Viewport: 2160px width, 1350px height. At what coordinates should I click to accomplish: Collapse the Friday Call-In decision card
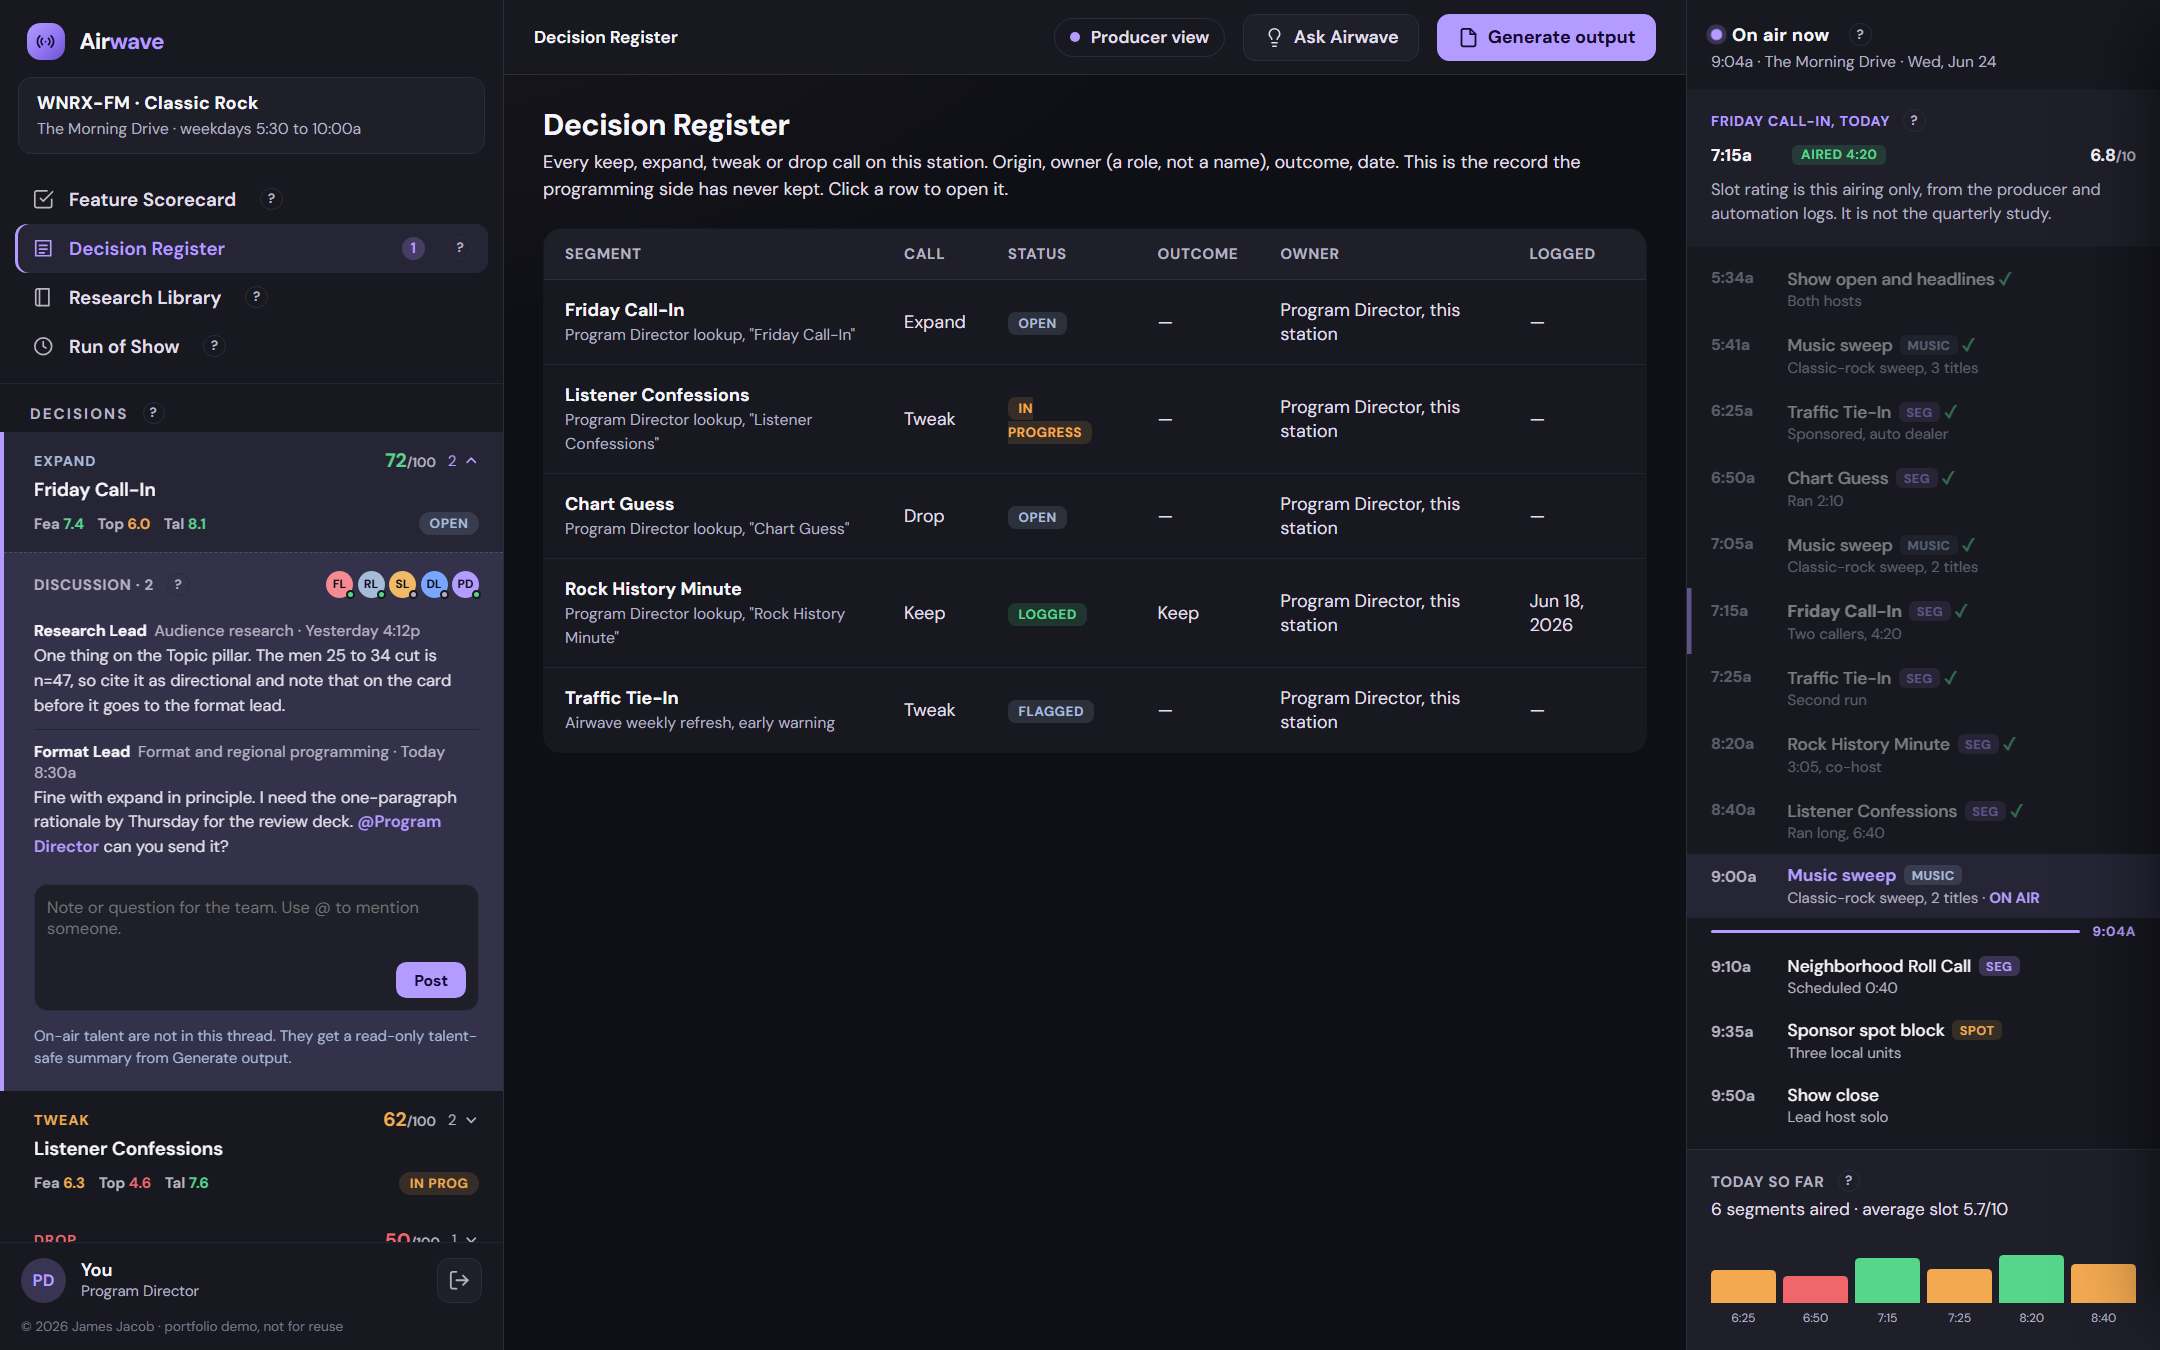[472, 461]
